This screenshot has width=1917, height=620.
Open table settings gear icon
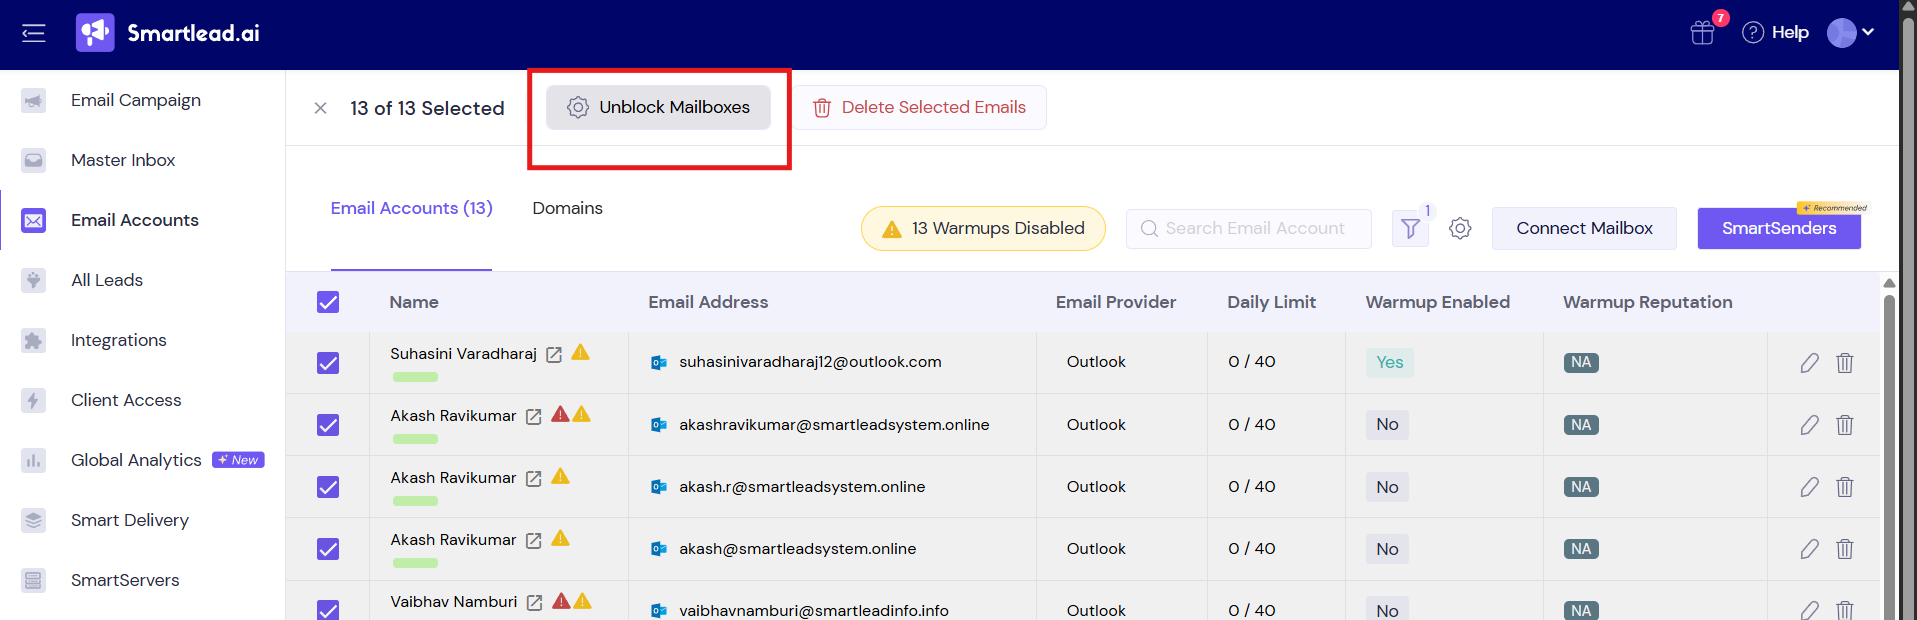point(1460,228)
